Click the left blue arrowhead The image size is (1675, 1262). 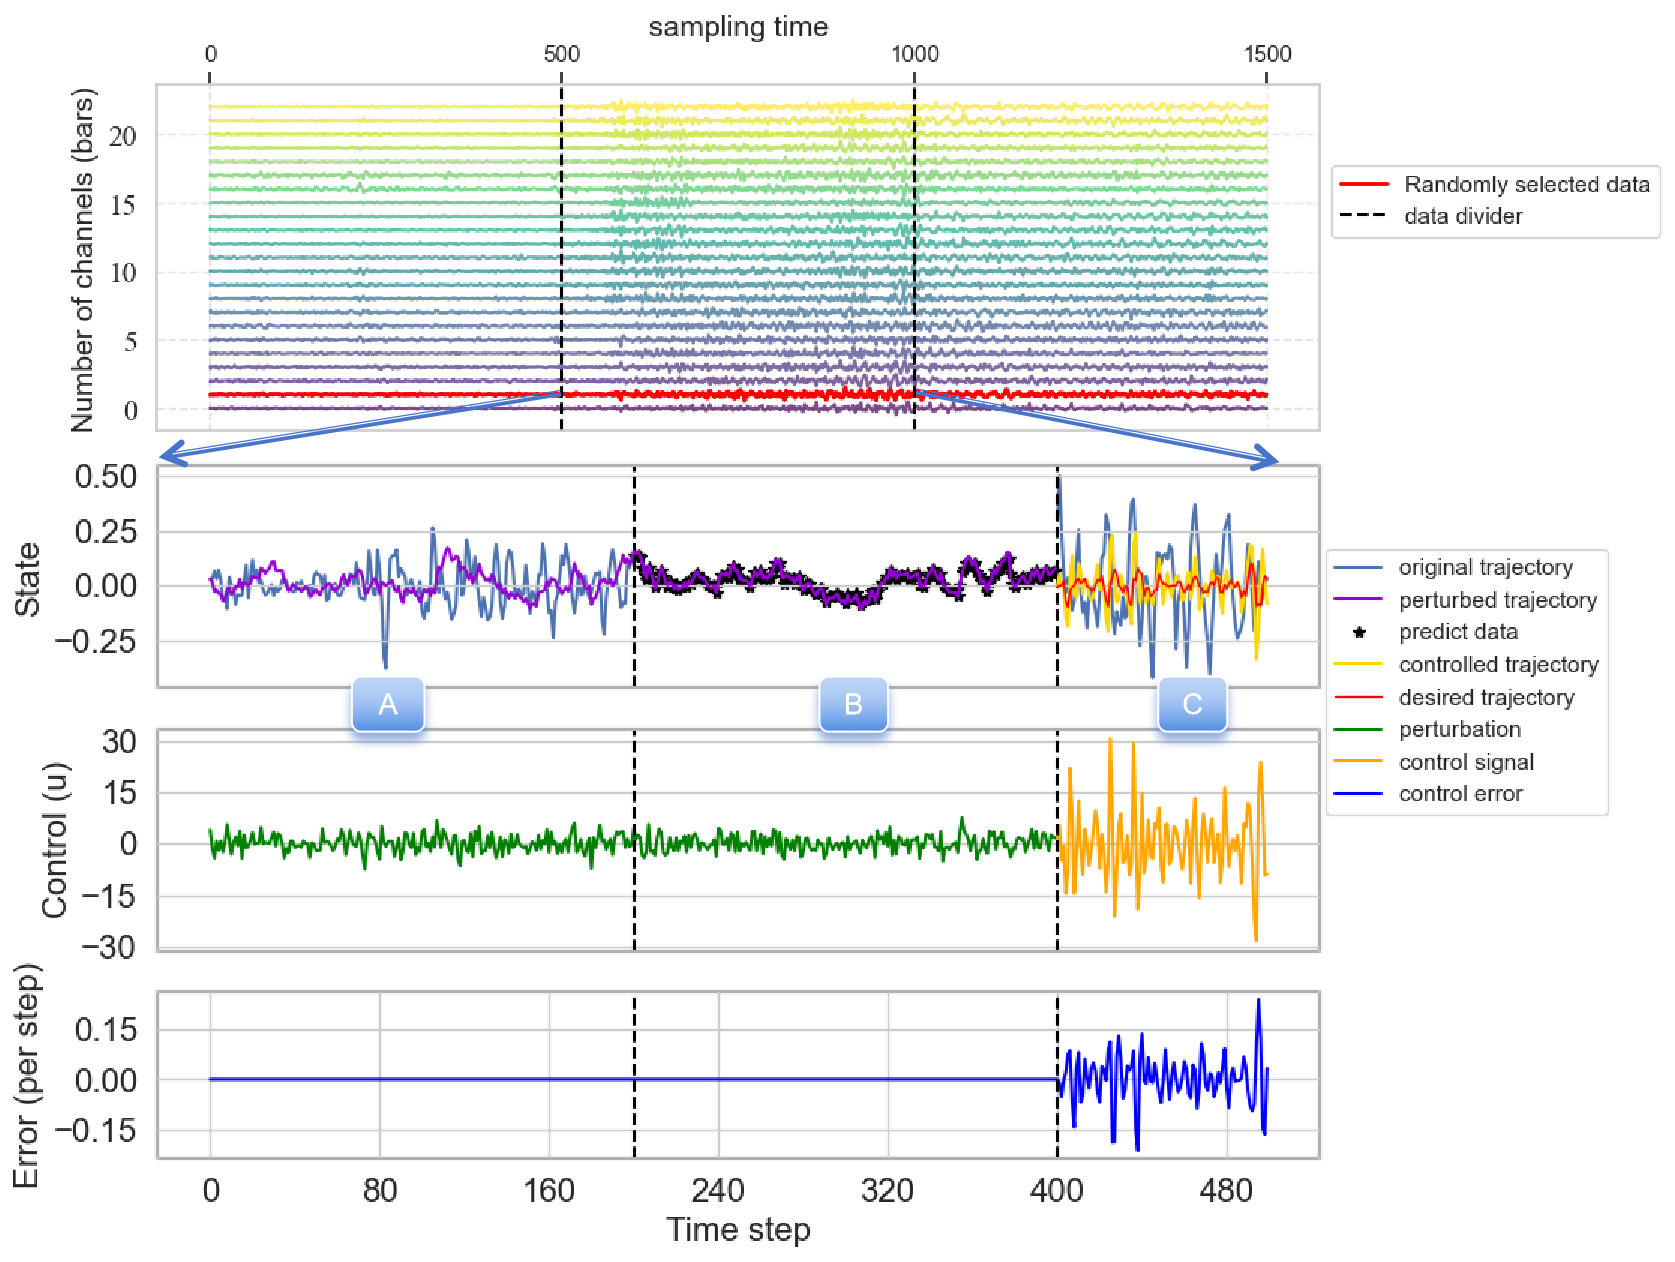click(x=172, y=455)
